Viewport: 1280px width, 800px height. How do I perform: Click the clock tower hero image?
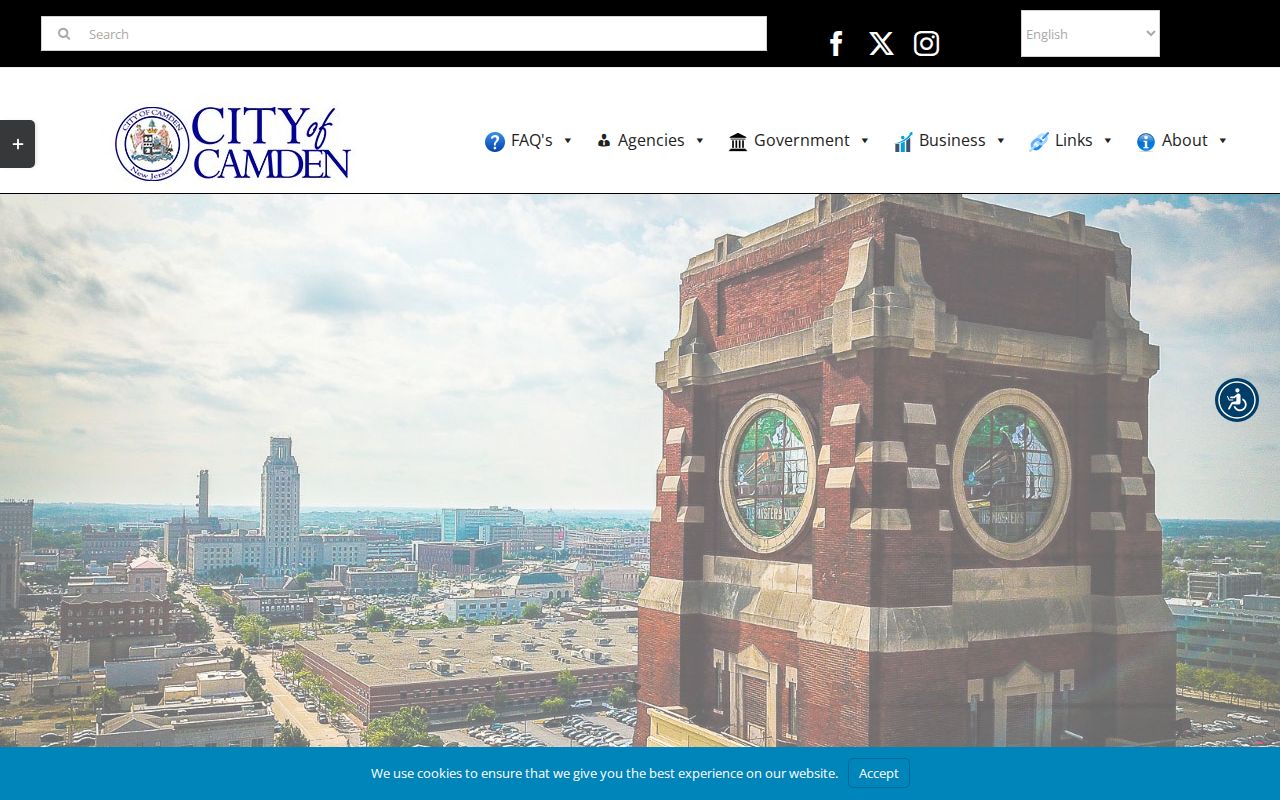tap(640, 470)
